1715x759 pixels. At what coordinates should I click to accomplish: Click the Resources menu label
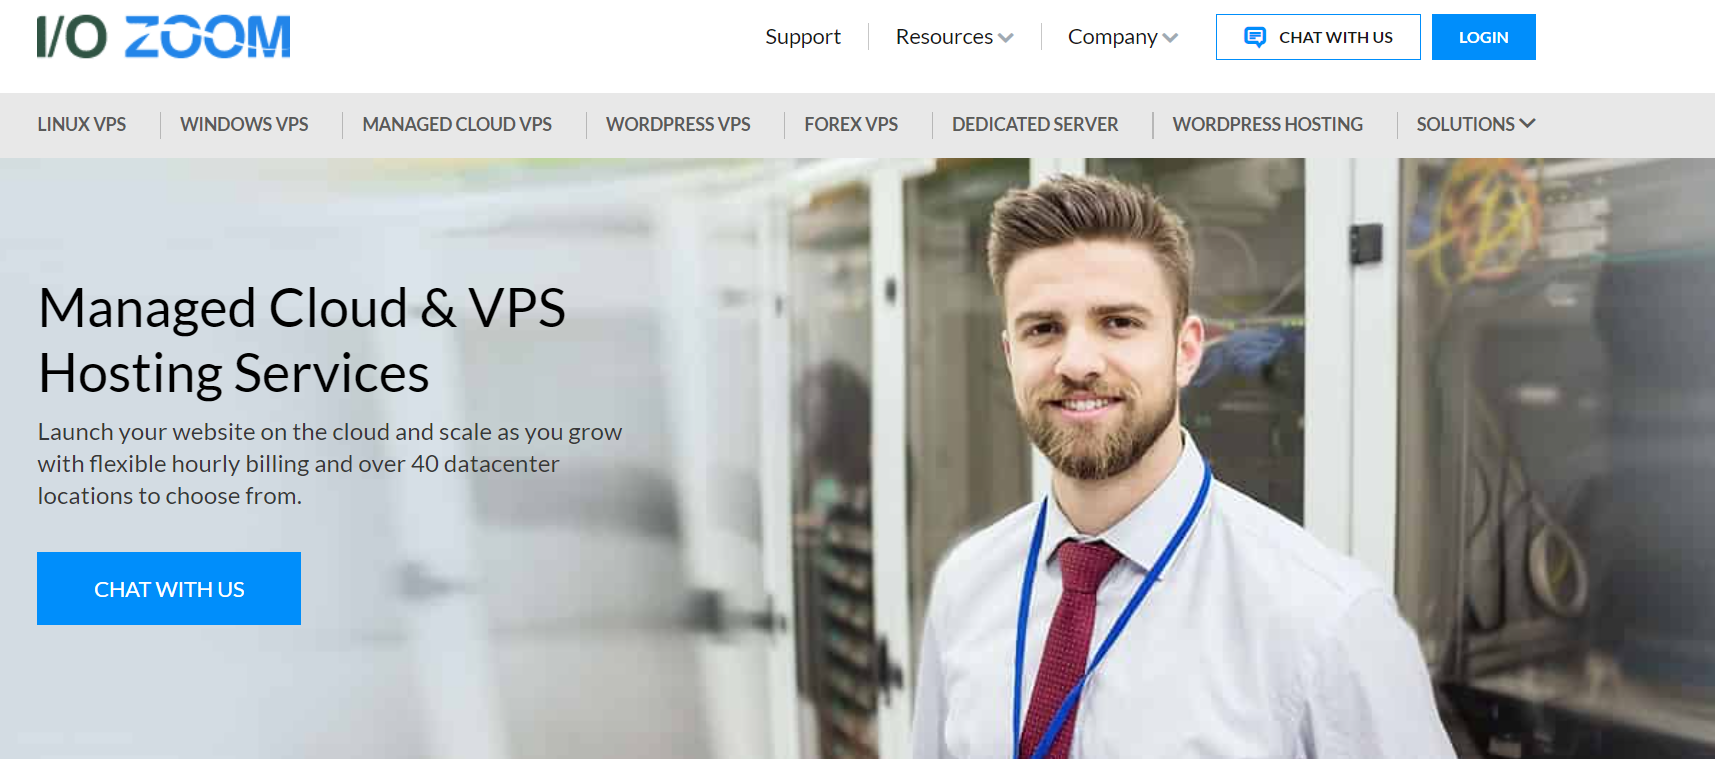(x=944, y=37)
